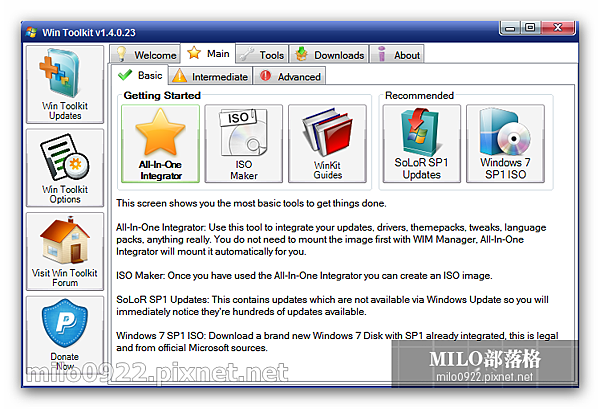
Task: Switch to the Tools tab
Action: point(262,55)
